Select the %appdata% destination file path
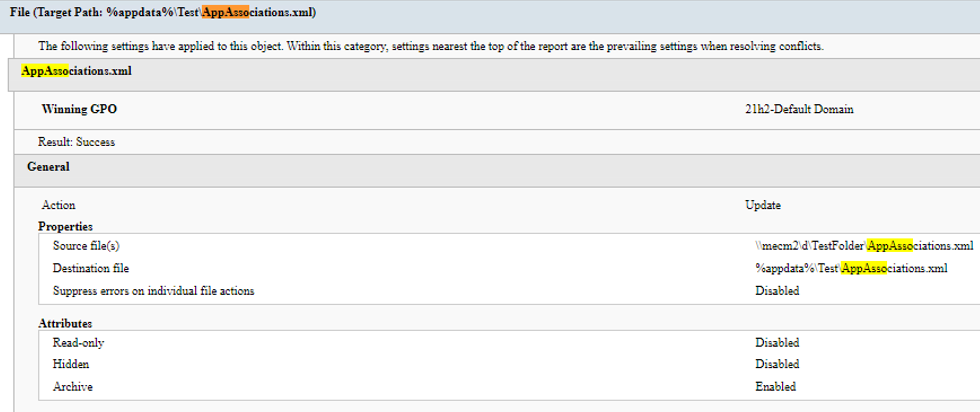Screen dimensions: 980x412 tap(850, 268)
